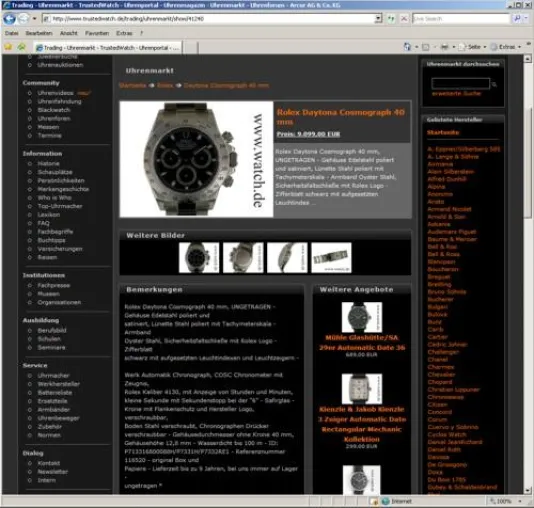The image size is (534, 508).
Task: Open the Baume & Mercier manufacturer link
Action: (452, 239)
